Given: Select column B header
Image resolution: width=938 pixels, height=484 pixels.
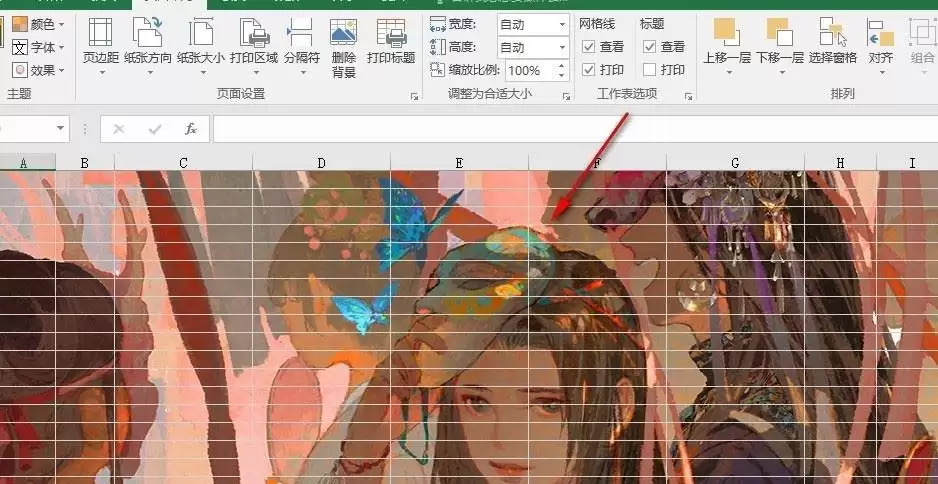Looking at the screenshot, I should point(84,163).
